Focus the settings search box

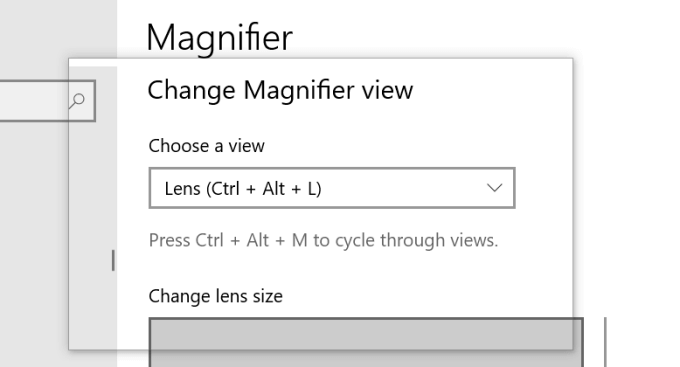click(47, 101)
